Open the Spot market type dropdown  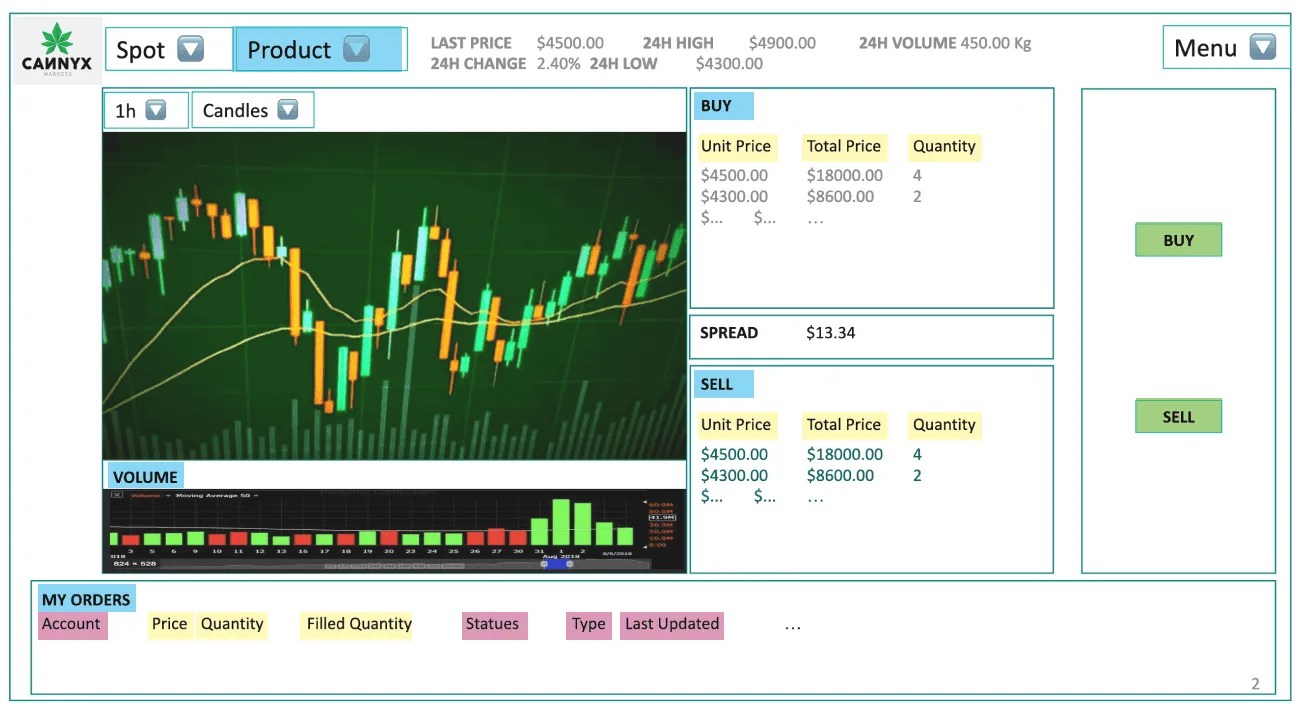[169, 49]
